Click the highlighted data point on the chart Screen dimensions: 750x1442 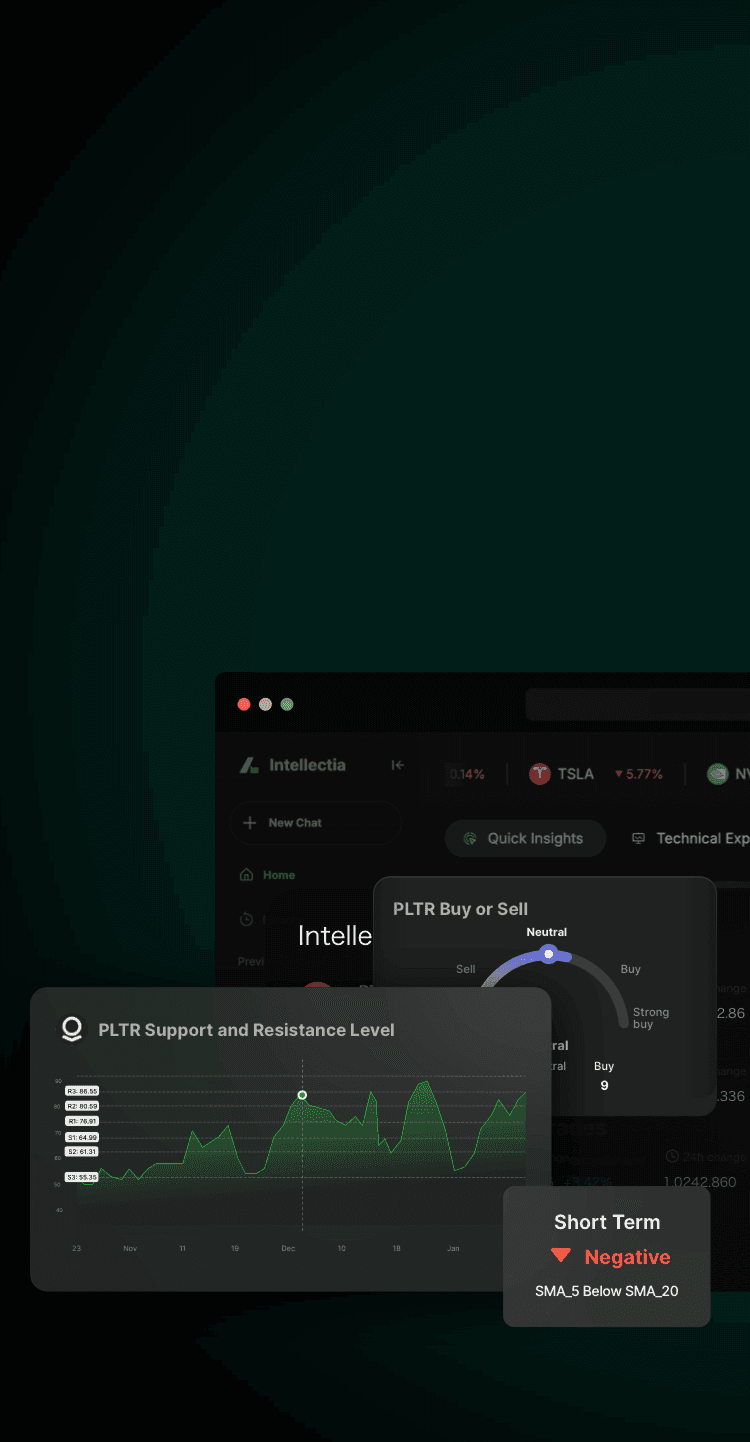point(302,1095)
